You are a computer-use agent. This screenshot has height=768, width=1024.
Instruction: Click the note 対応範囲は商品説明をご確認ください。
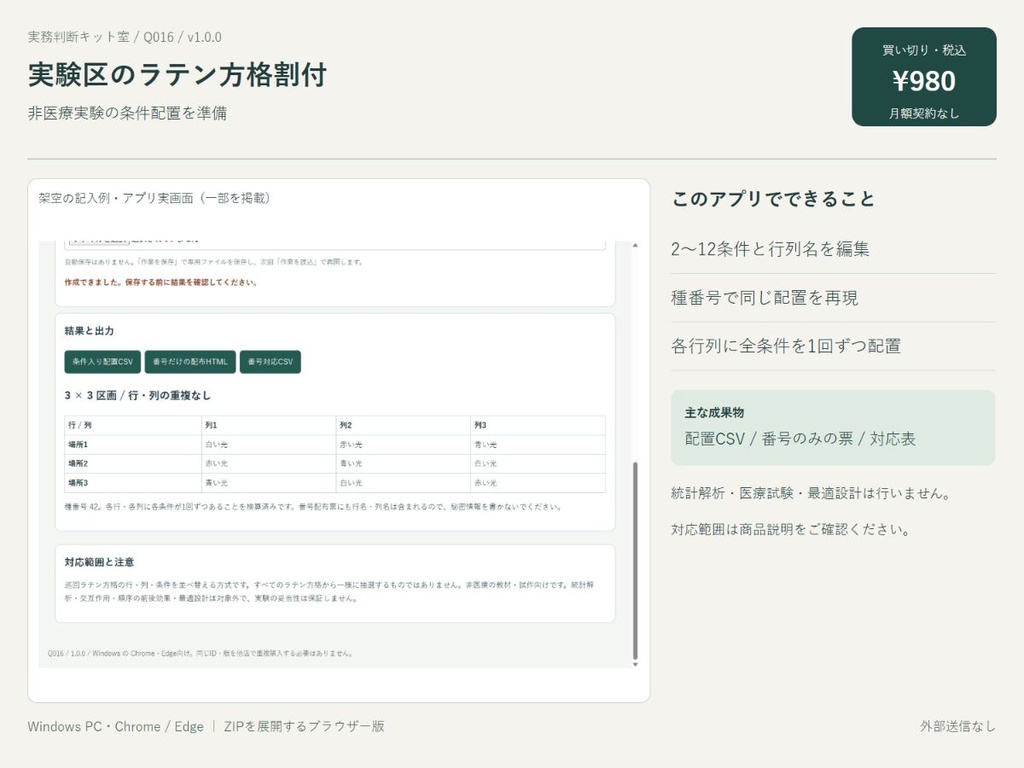[791, 530]
